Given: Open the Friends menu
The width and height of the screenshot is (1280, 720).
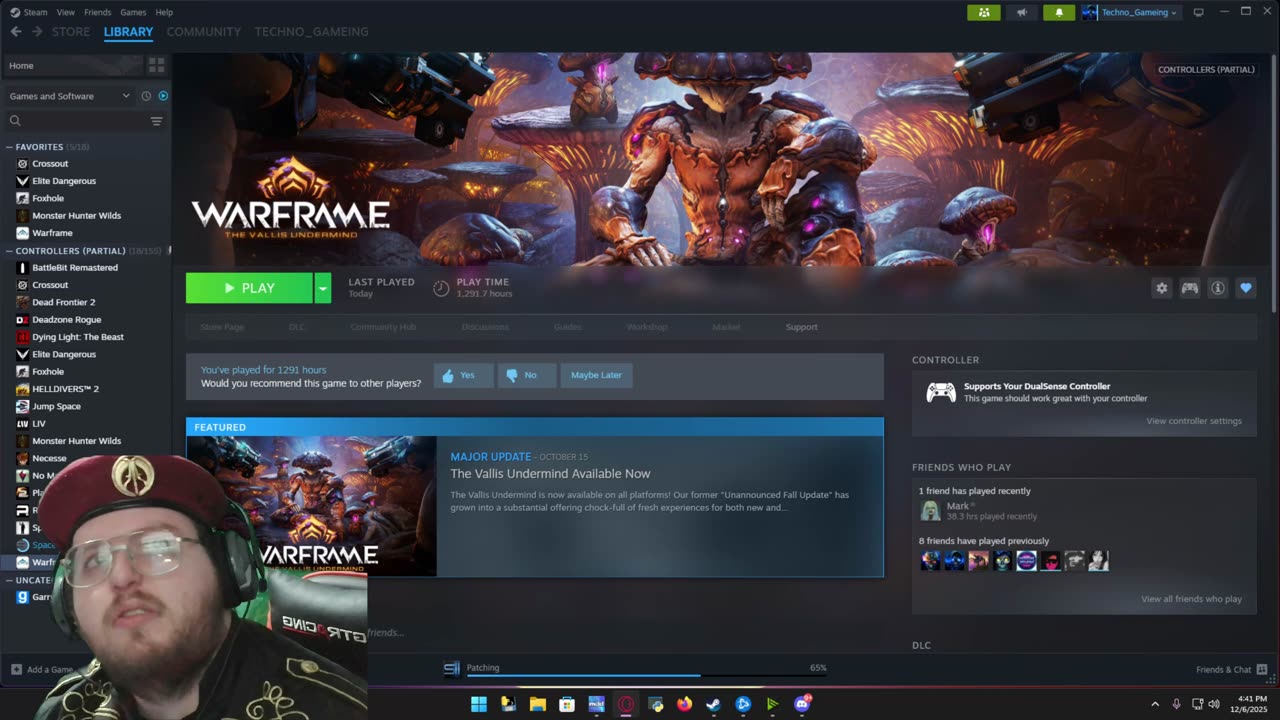Looking at the screenshot, I should [x=98, y=12].
